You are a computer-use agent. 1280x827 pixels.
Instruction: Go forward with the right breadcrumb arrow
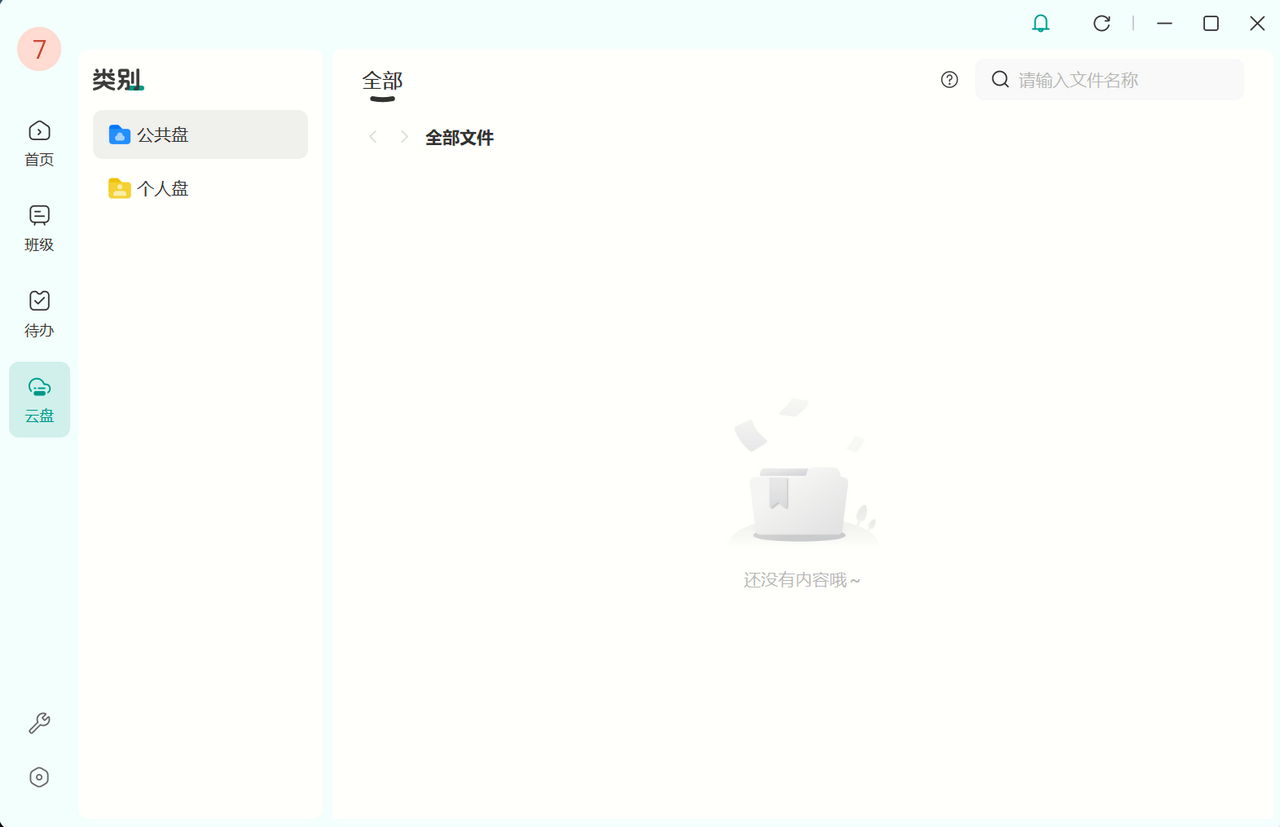click(x=403, y=136)
